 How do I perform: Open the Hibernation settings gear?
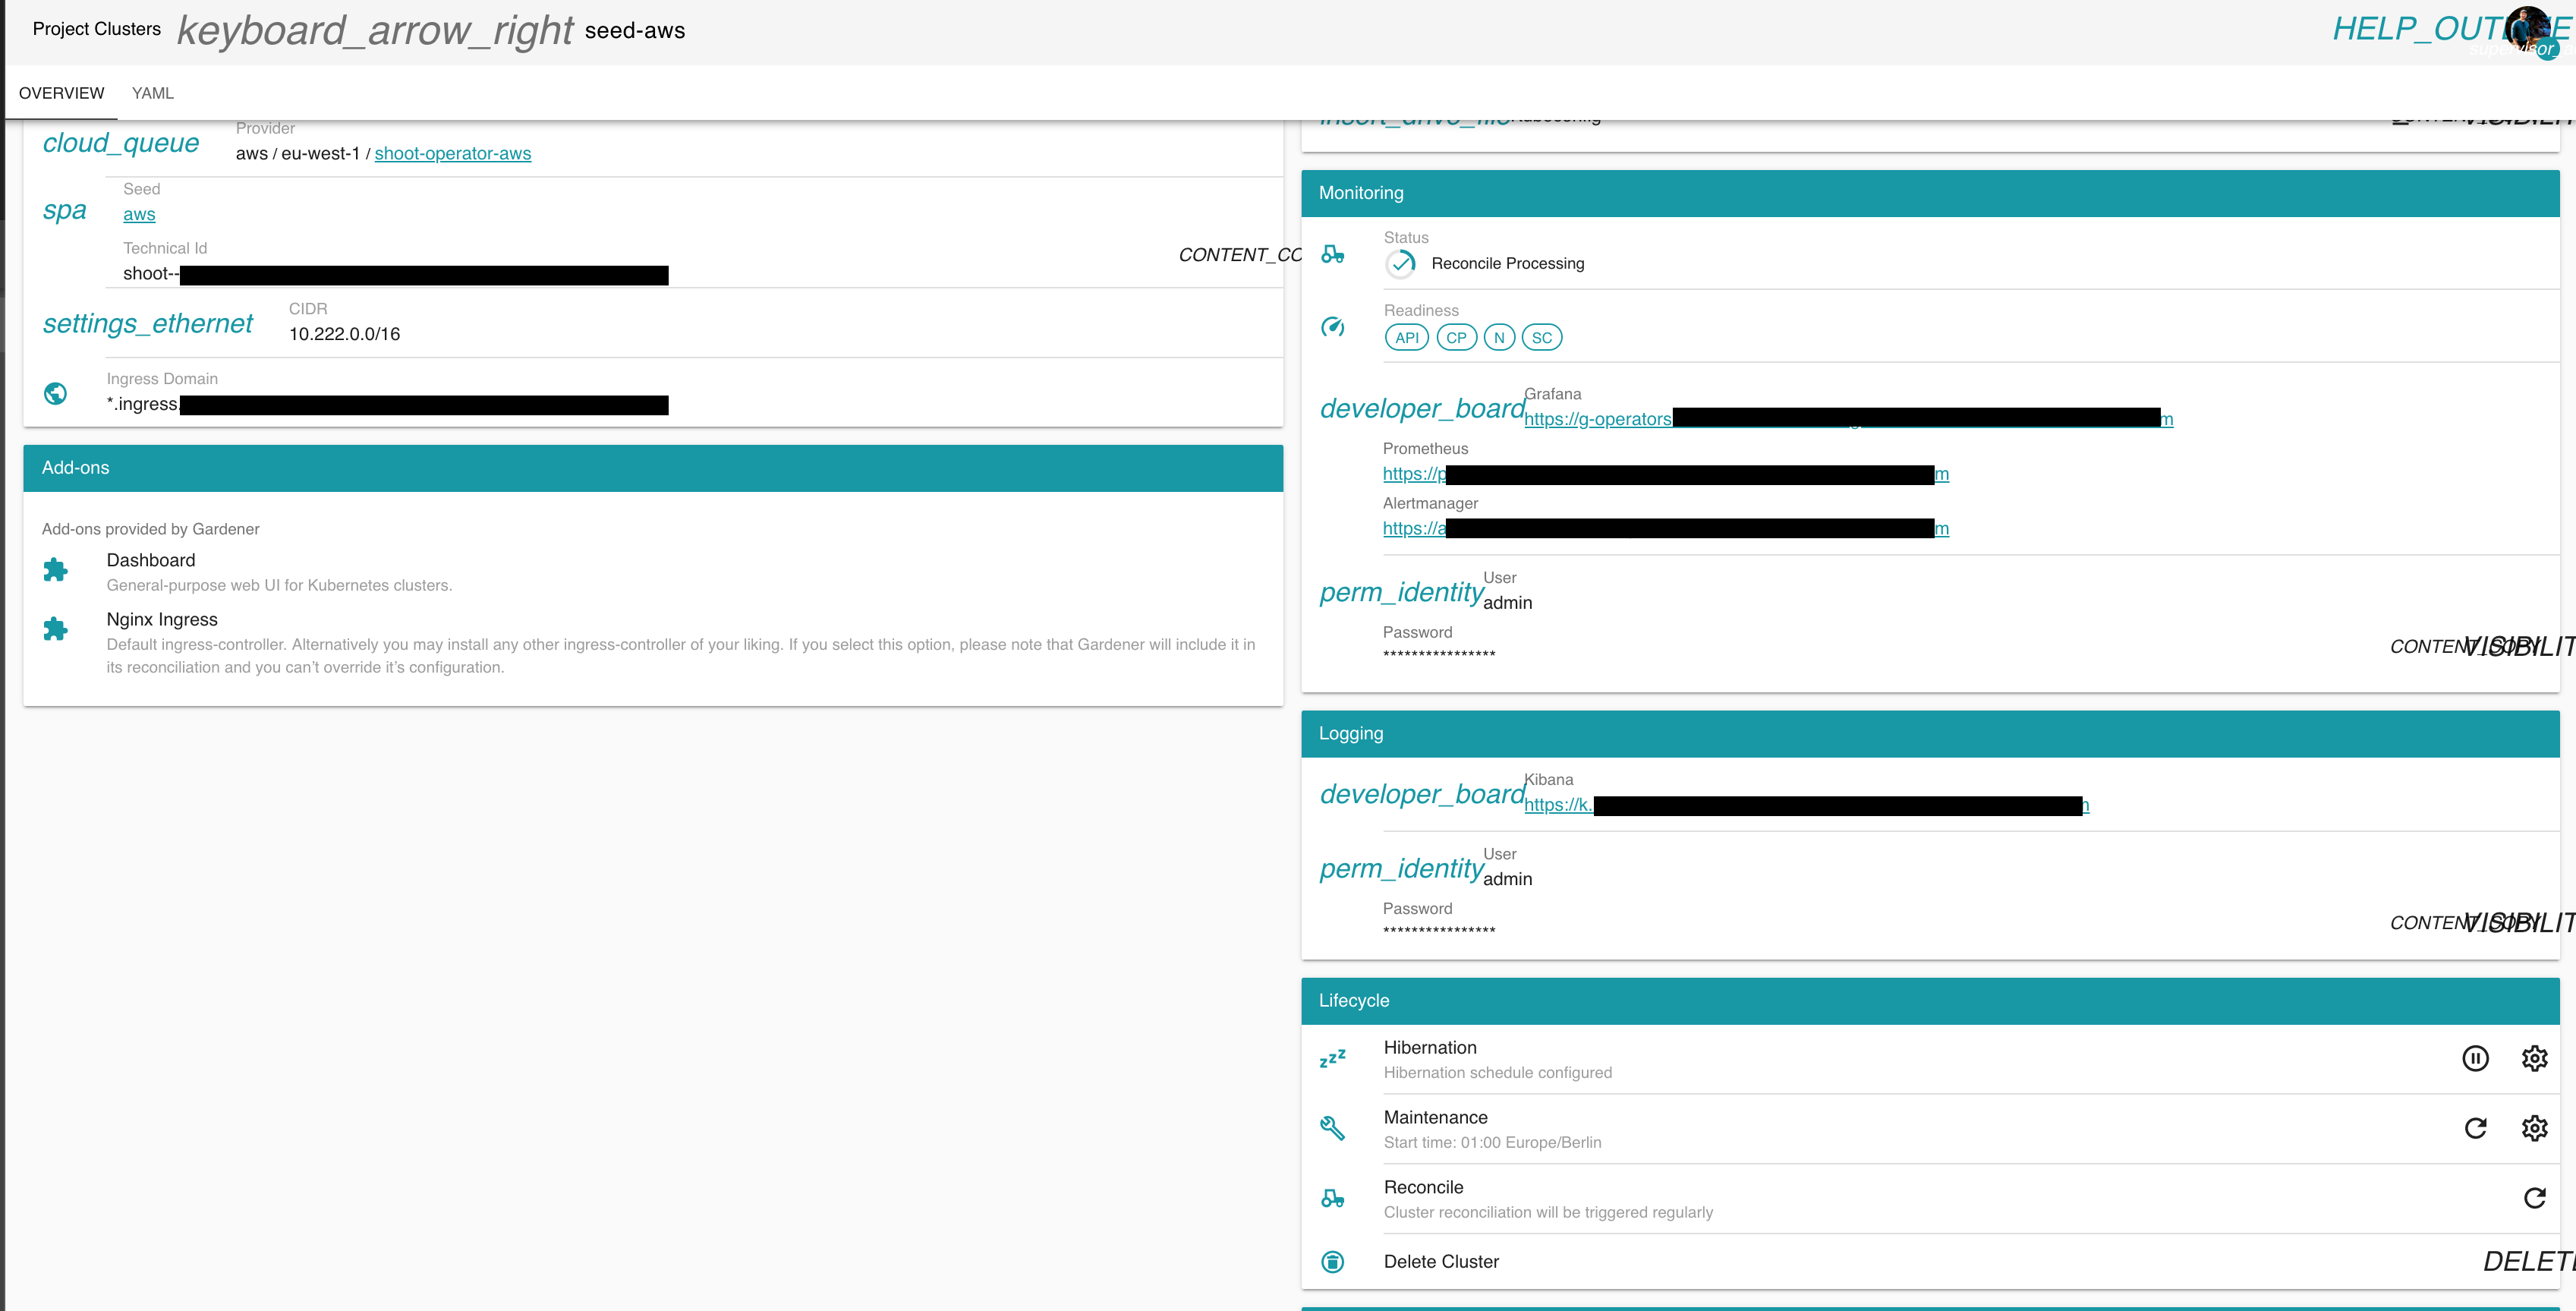click(2534, 1058)
